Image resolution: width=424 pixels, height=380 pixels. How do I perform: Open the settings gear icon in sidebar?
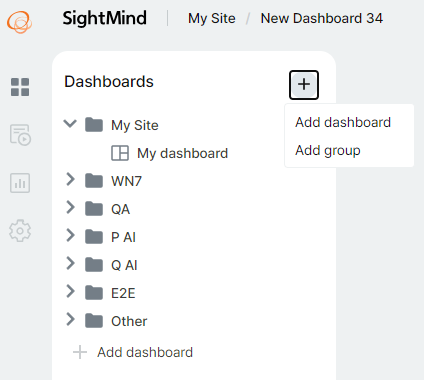click(20, 231)
